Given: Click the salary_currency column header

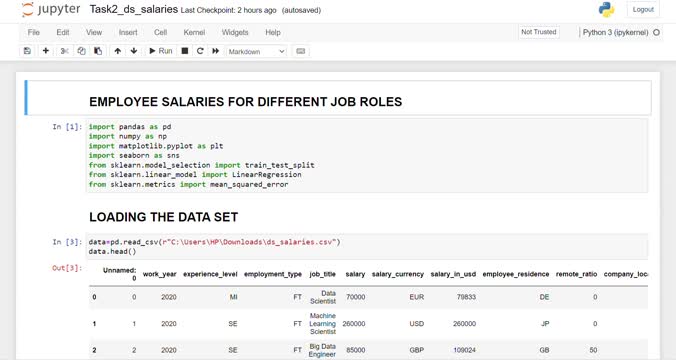Looking at the screenshot, I should (398, 274).
